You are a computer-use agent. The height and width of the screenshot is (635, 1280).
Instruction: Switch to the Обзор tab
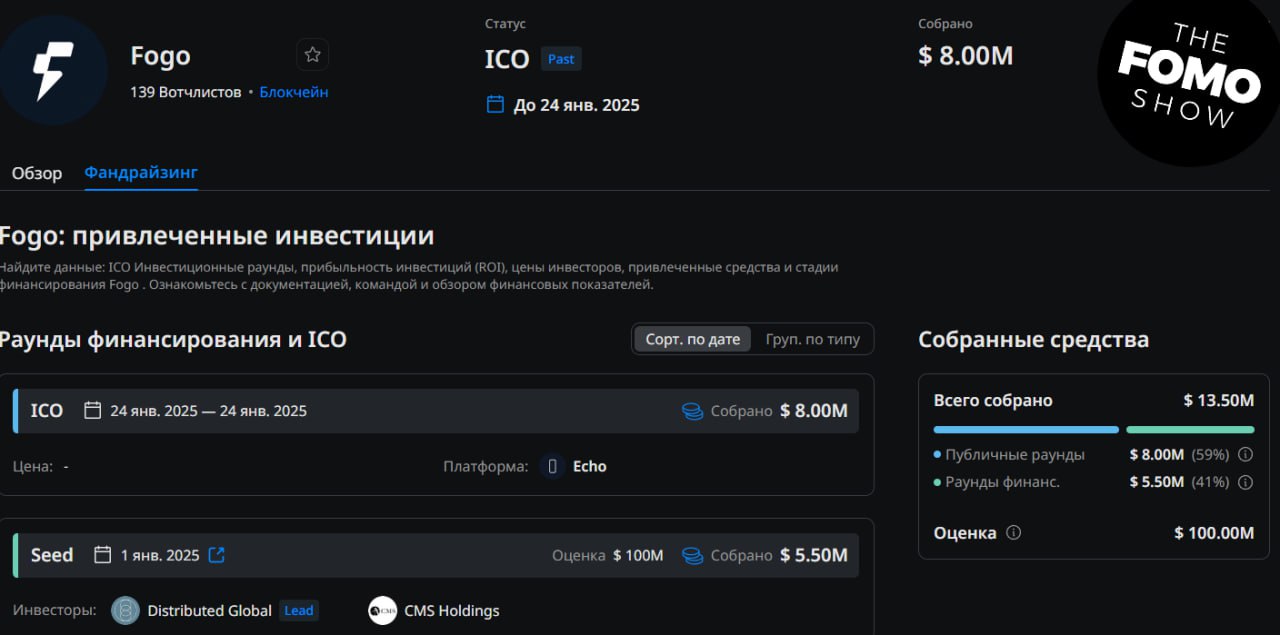[x=37, y=173]
